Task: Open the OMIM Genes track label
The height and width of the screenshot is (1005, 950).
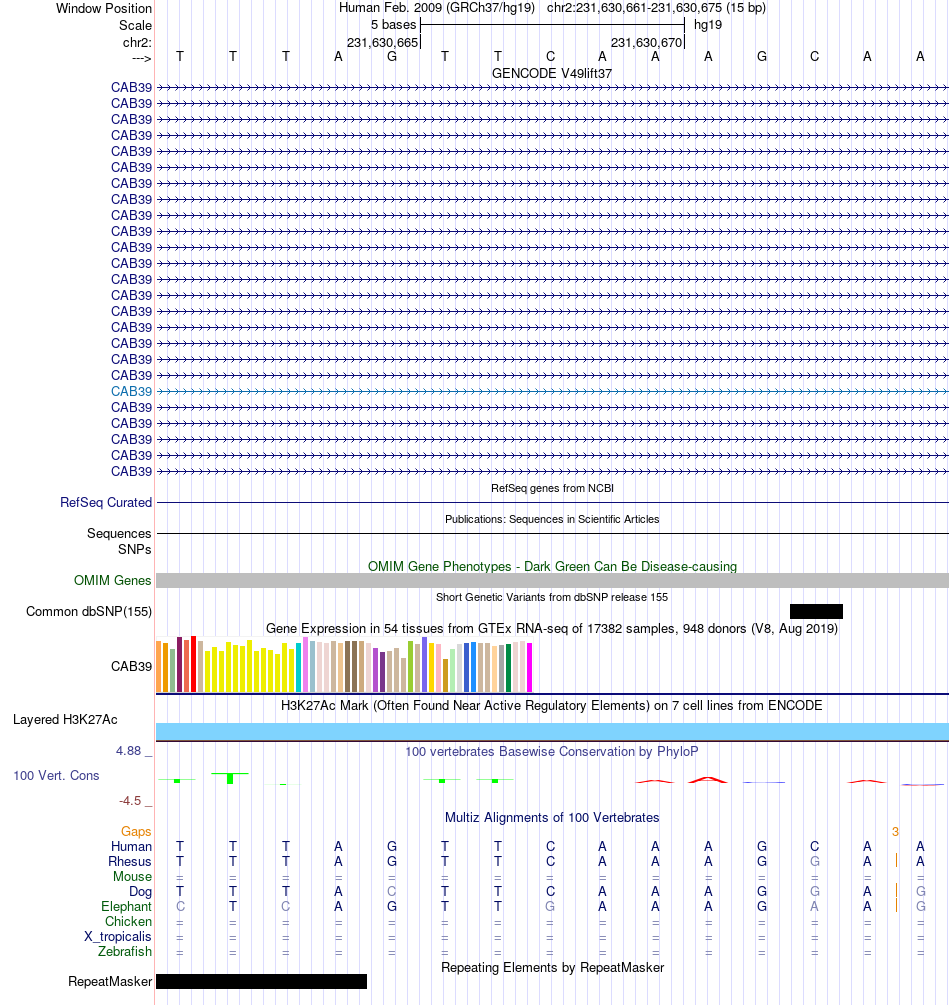Action: pos(112,580)
